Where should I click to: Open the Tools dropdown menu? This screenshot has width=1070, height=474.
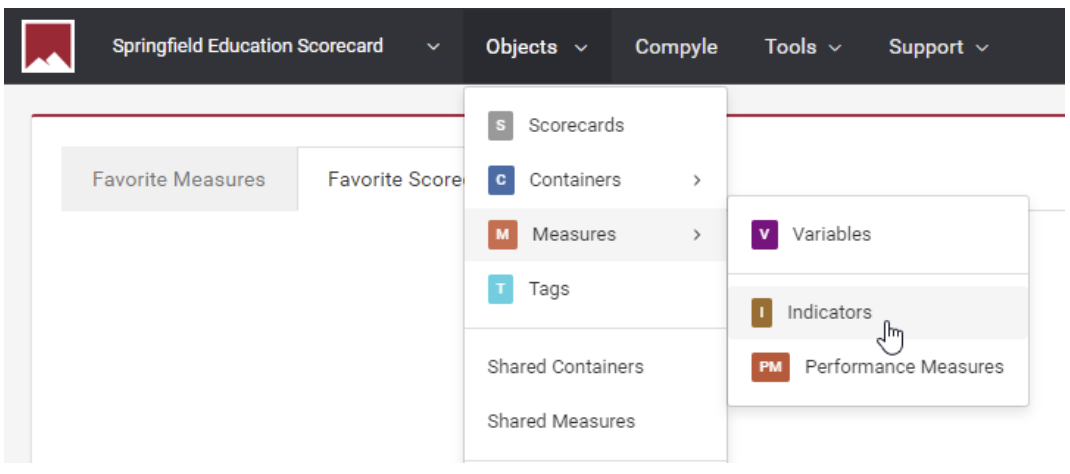click(x=803, y=47)
